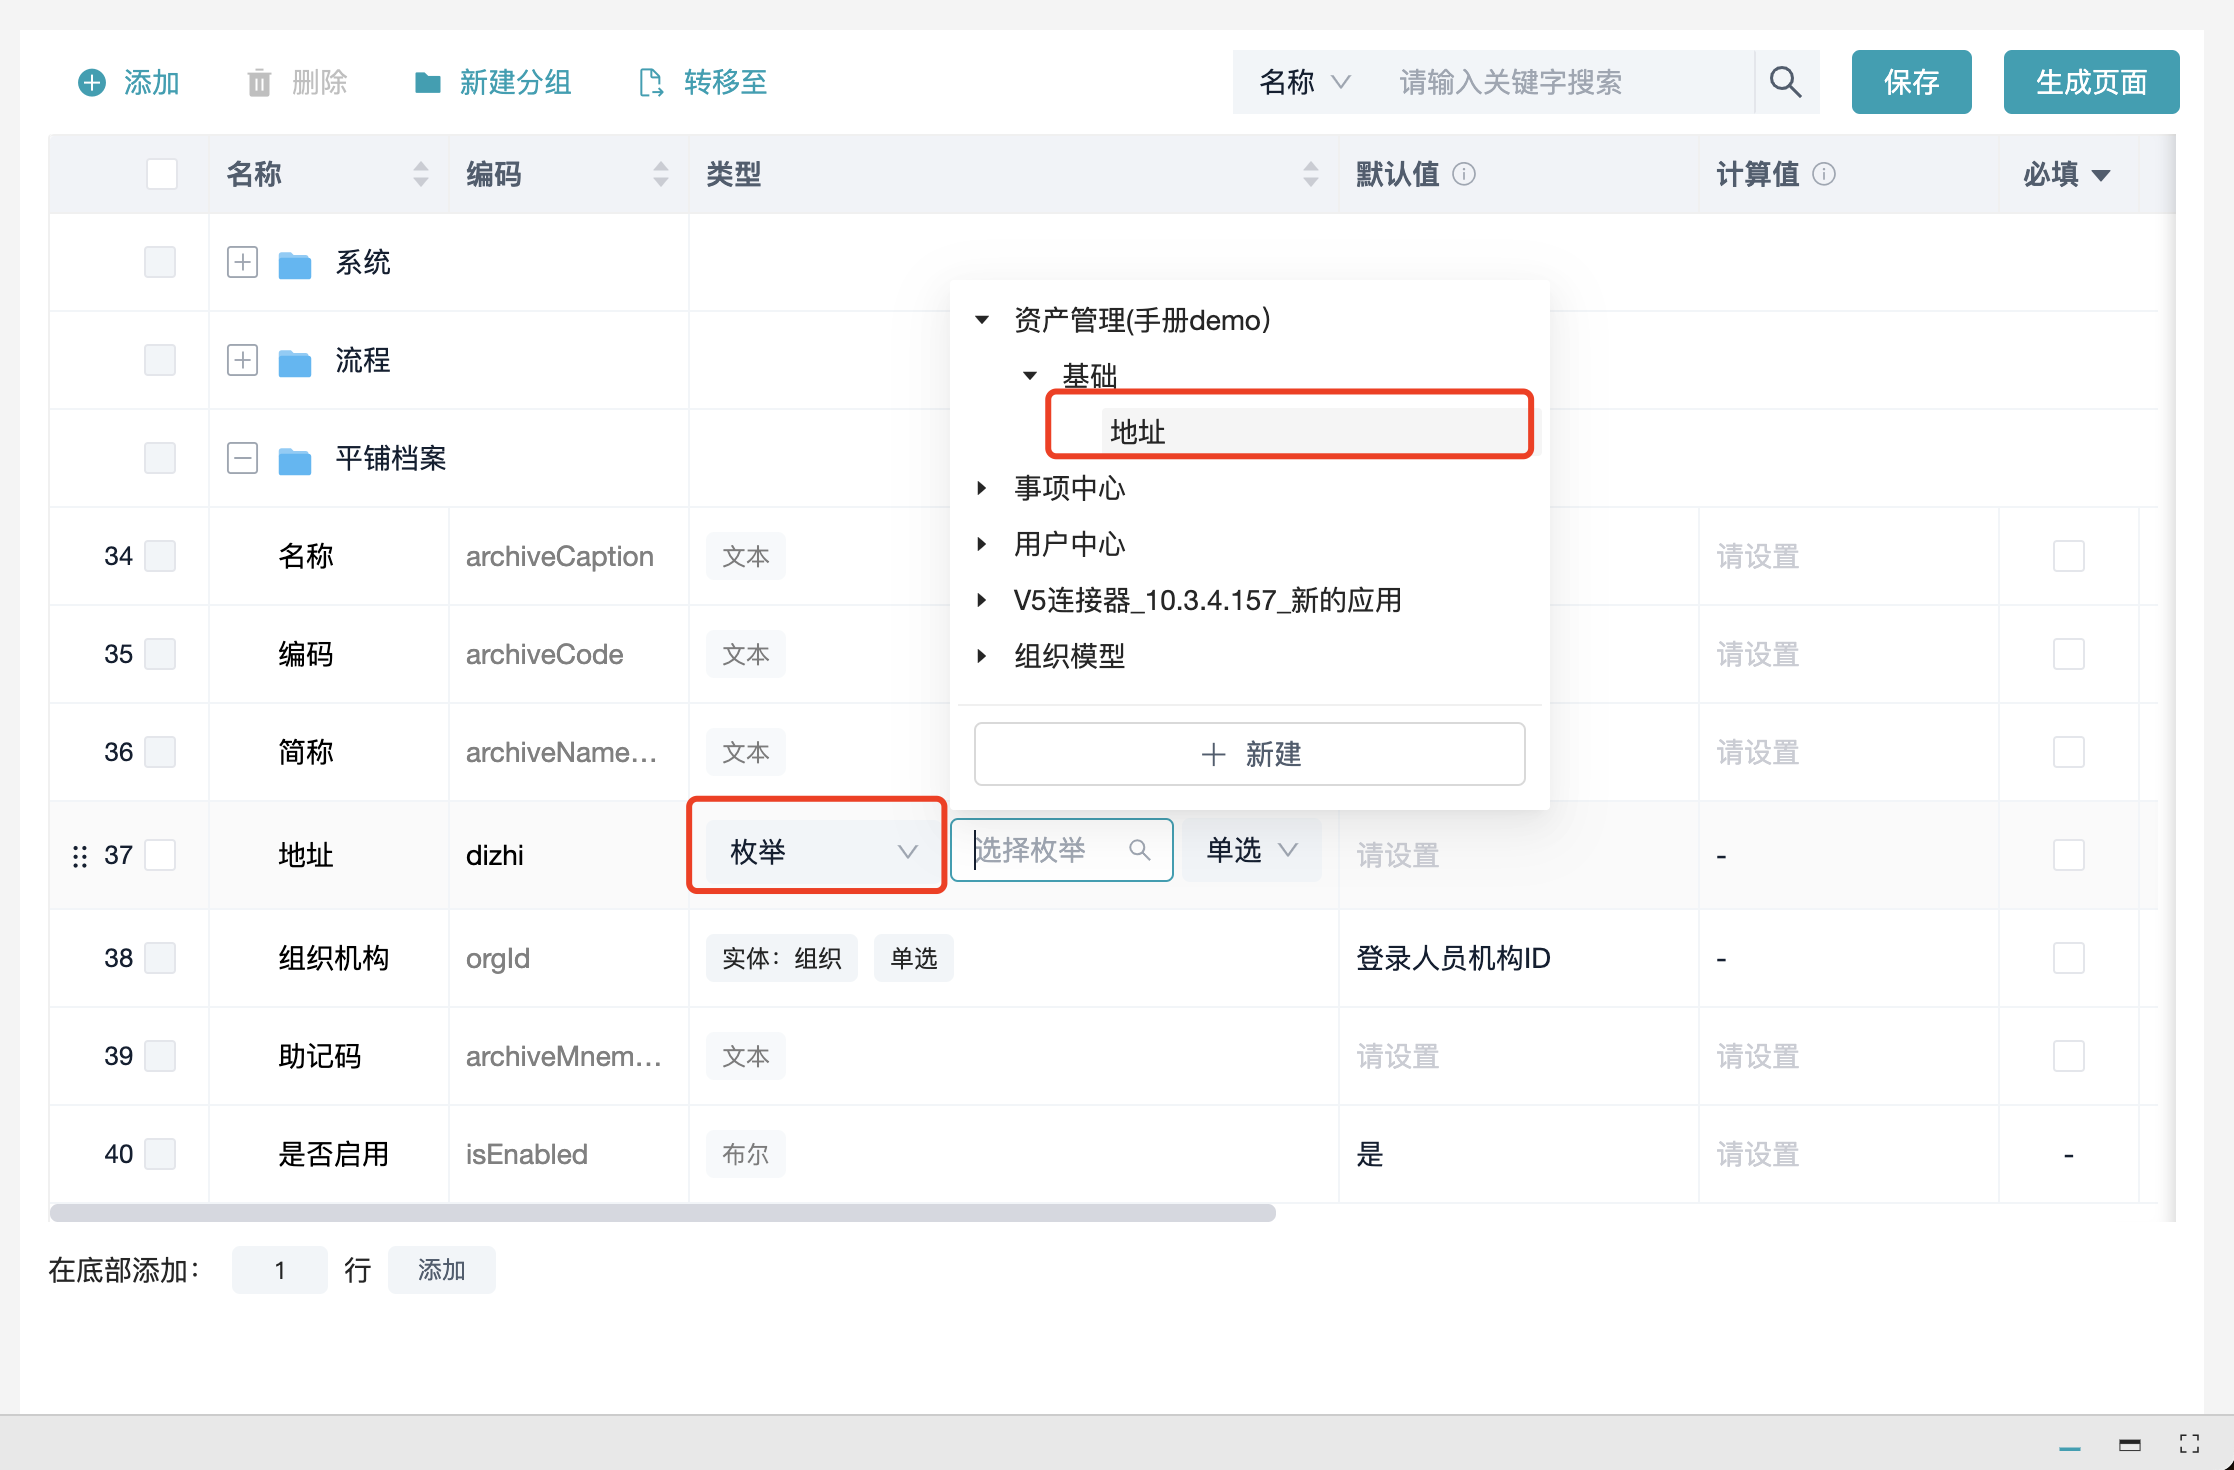Tick 必填 checkbox for row 34
Viewport: 2234px width, 1470px height.
2069,556
